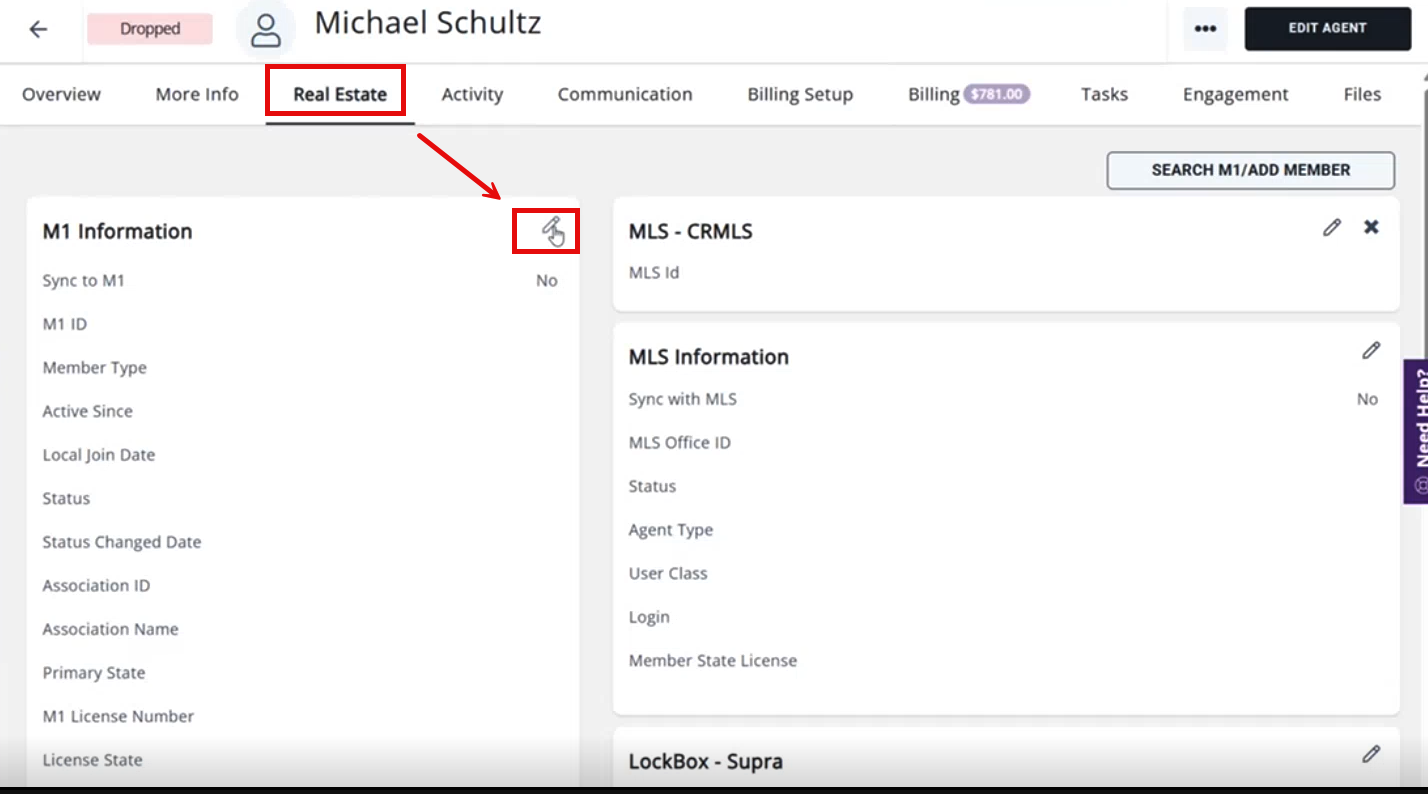Viewport: 1428px width, 794px height.
Task: Click the Association ID label
Action: pos(96,585)
